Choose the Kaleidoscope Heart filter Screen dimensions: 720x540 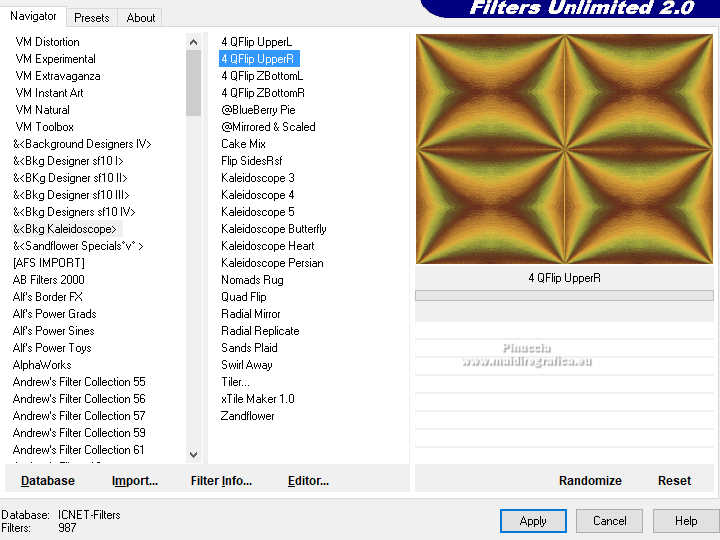click(268, 246)
